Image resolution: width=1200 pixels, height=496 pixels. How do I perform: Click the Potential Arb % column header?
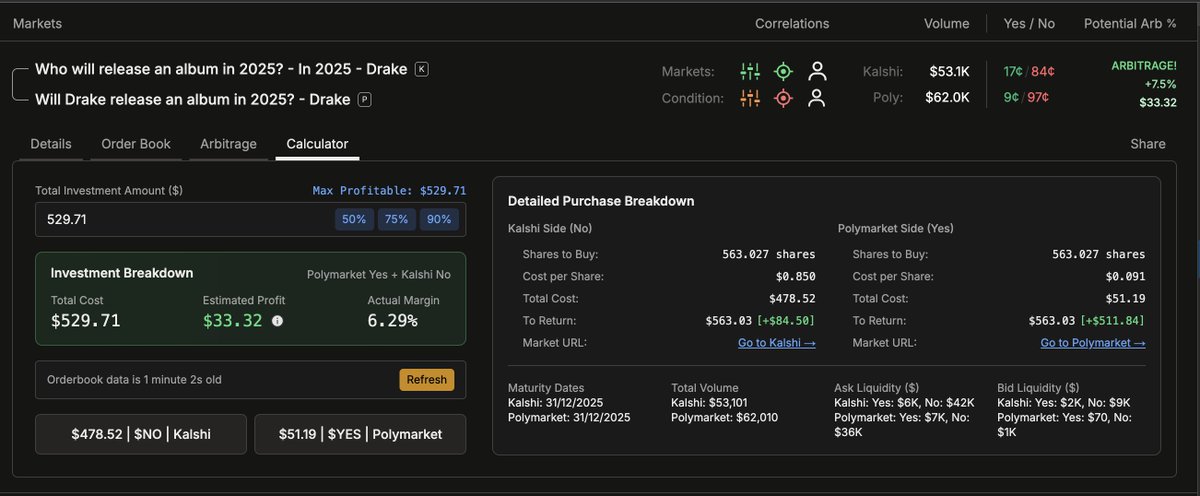pyautogui.click(x=1130, y=23)
